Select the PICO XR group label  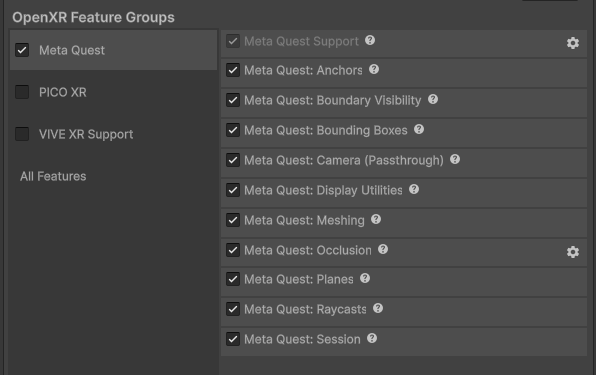tap(63, 92)
